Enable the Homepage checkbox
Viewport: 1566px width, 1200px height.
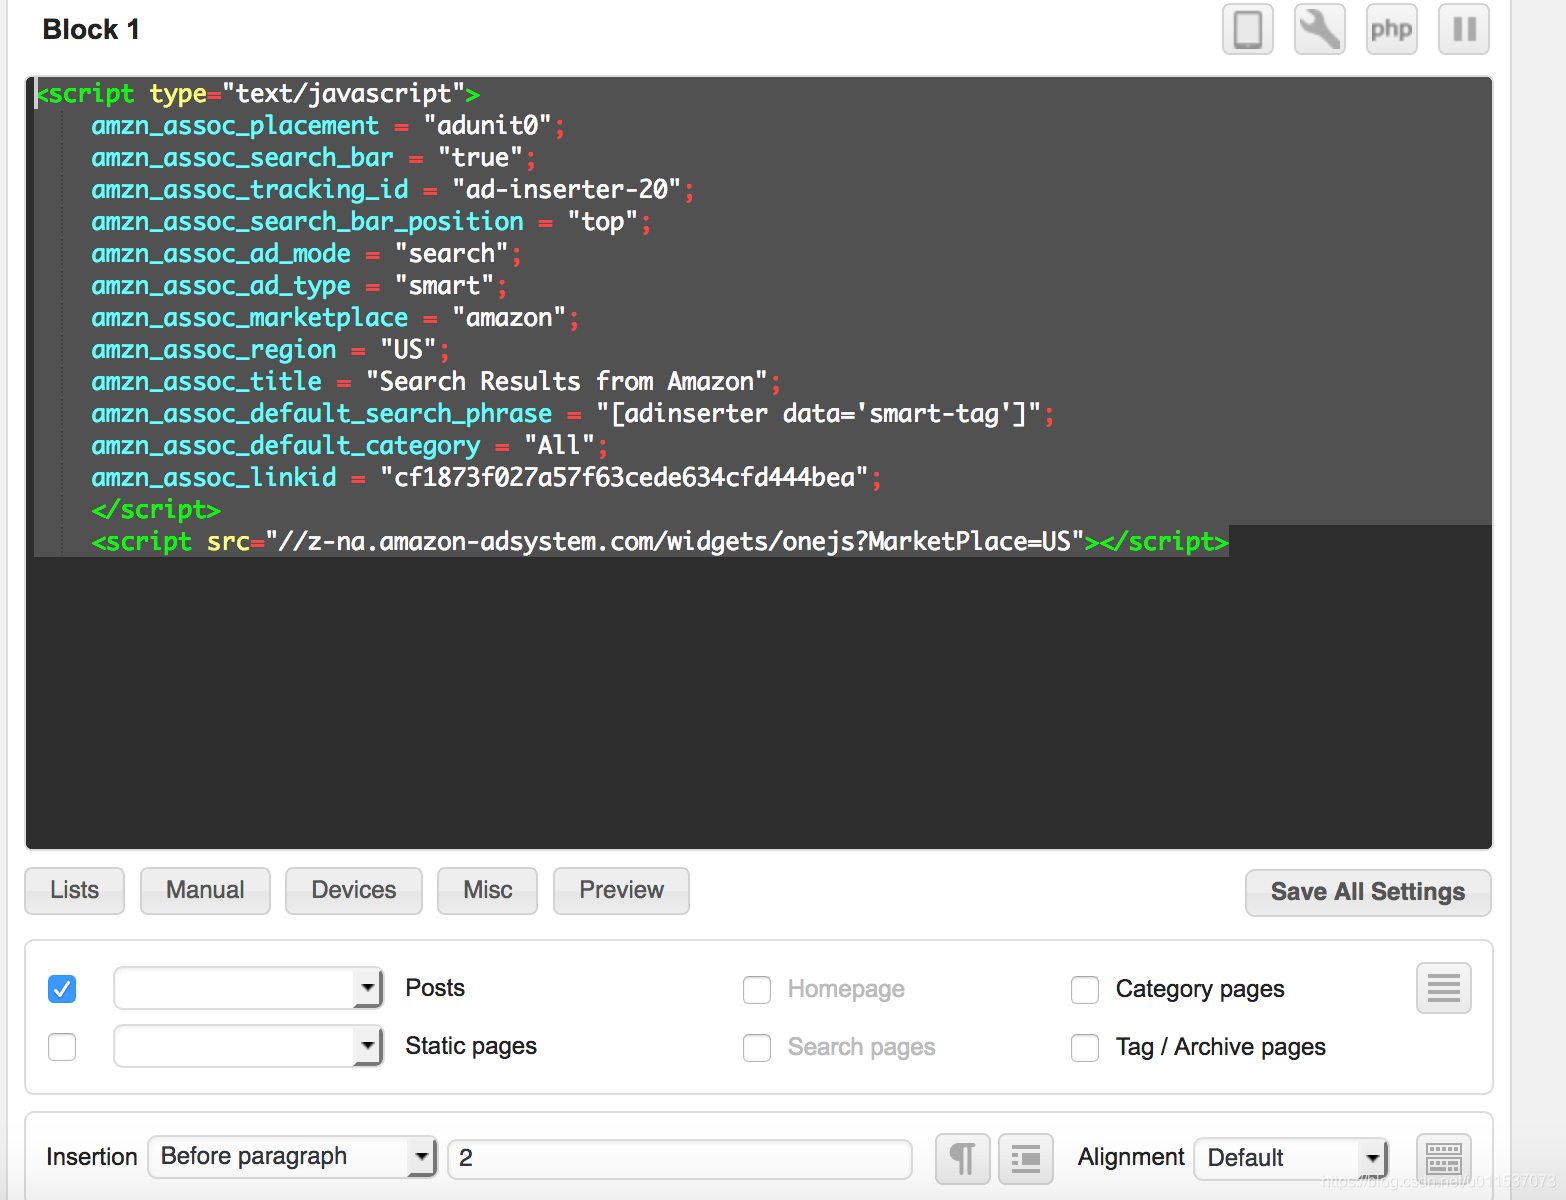[757, 990]
